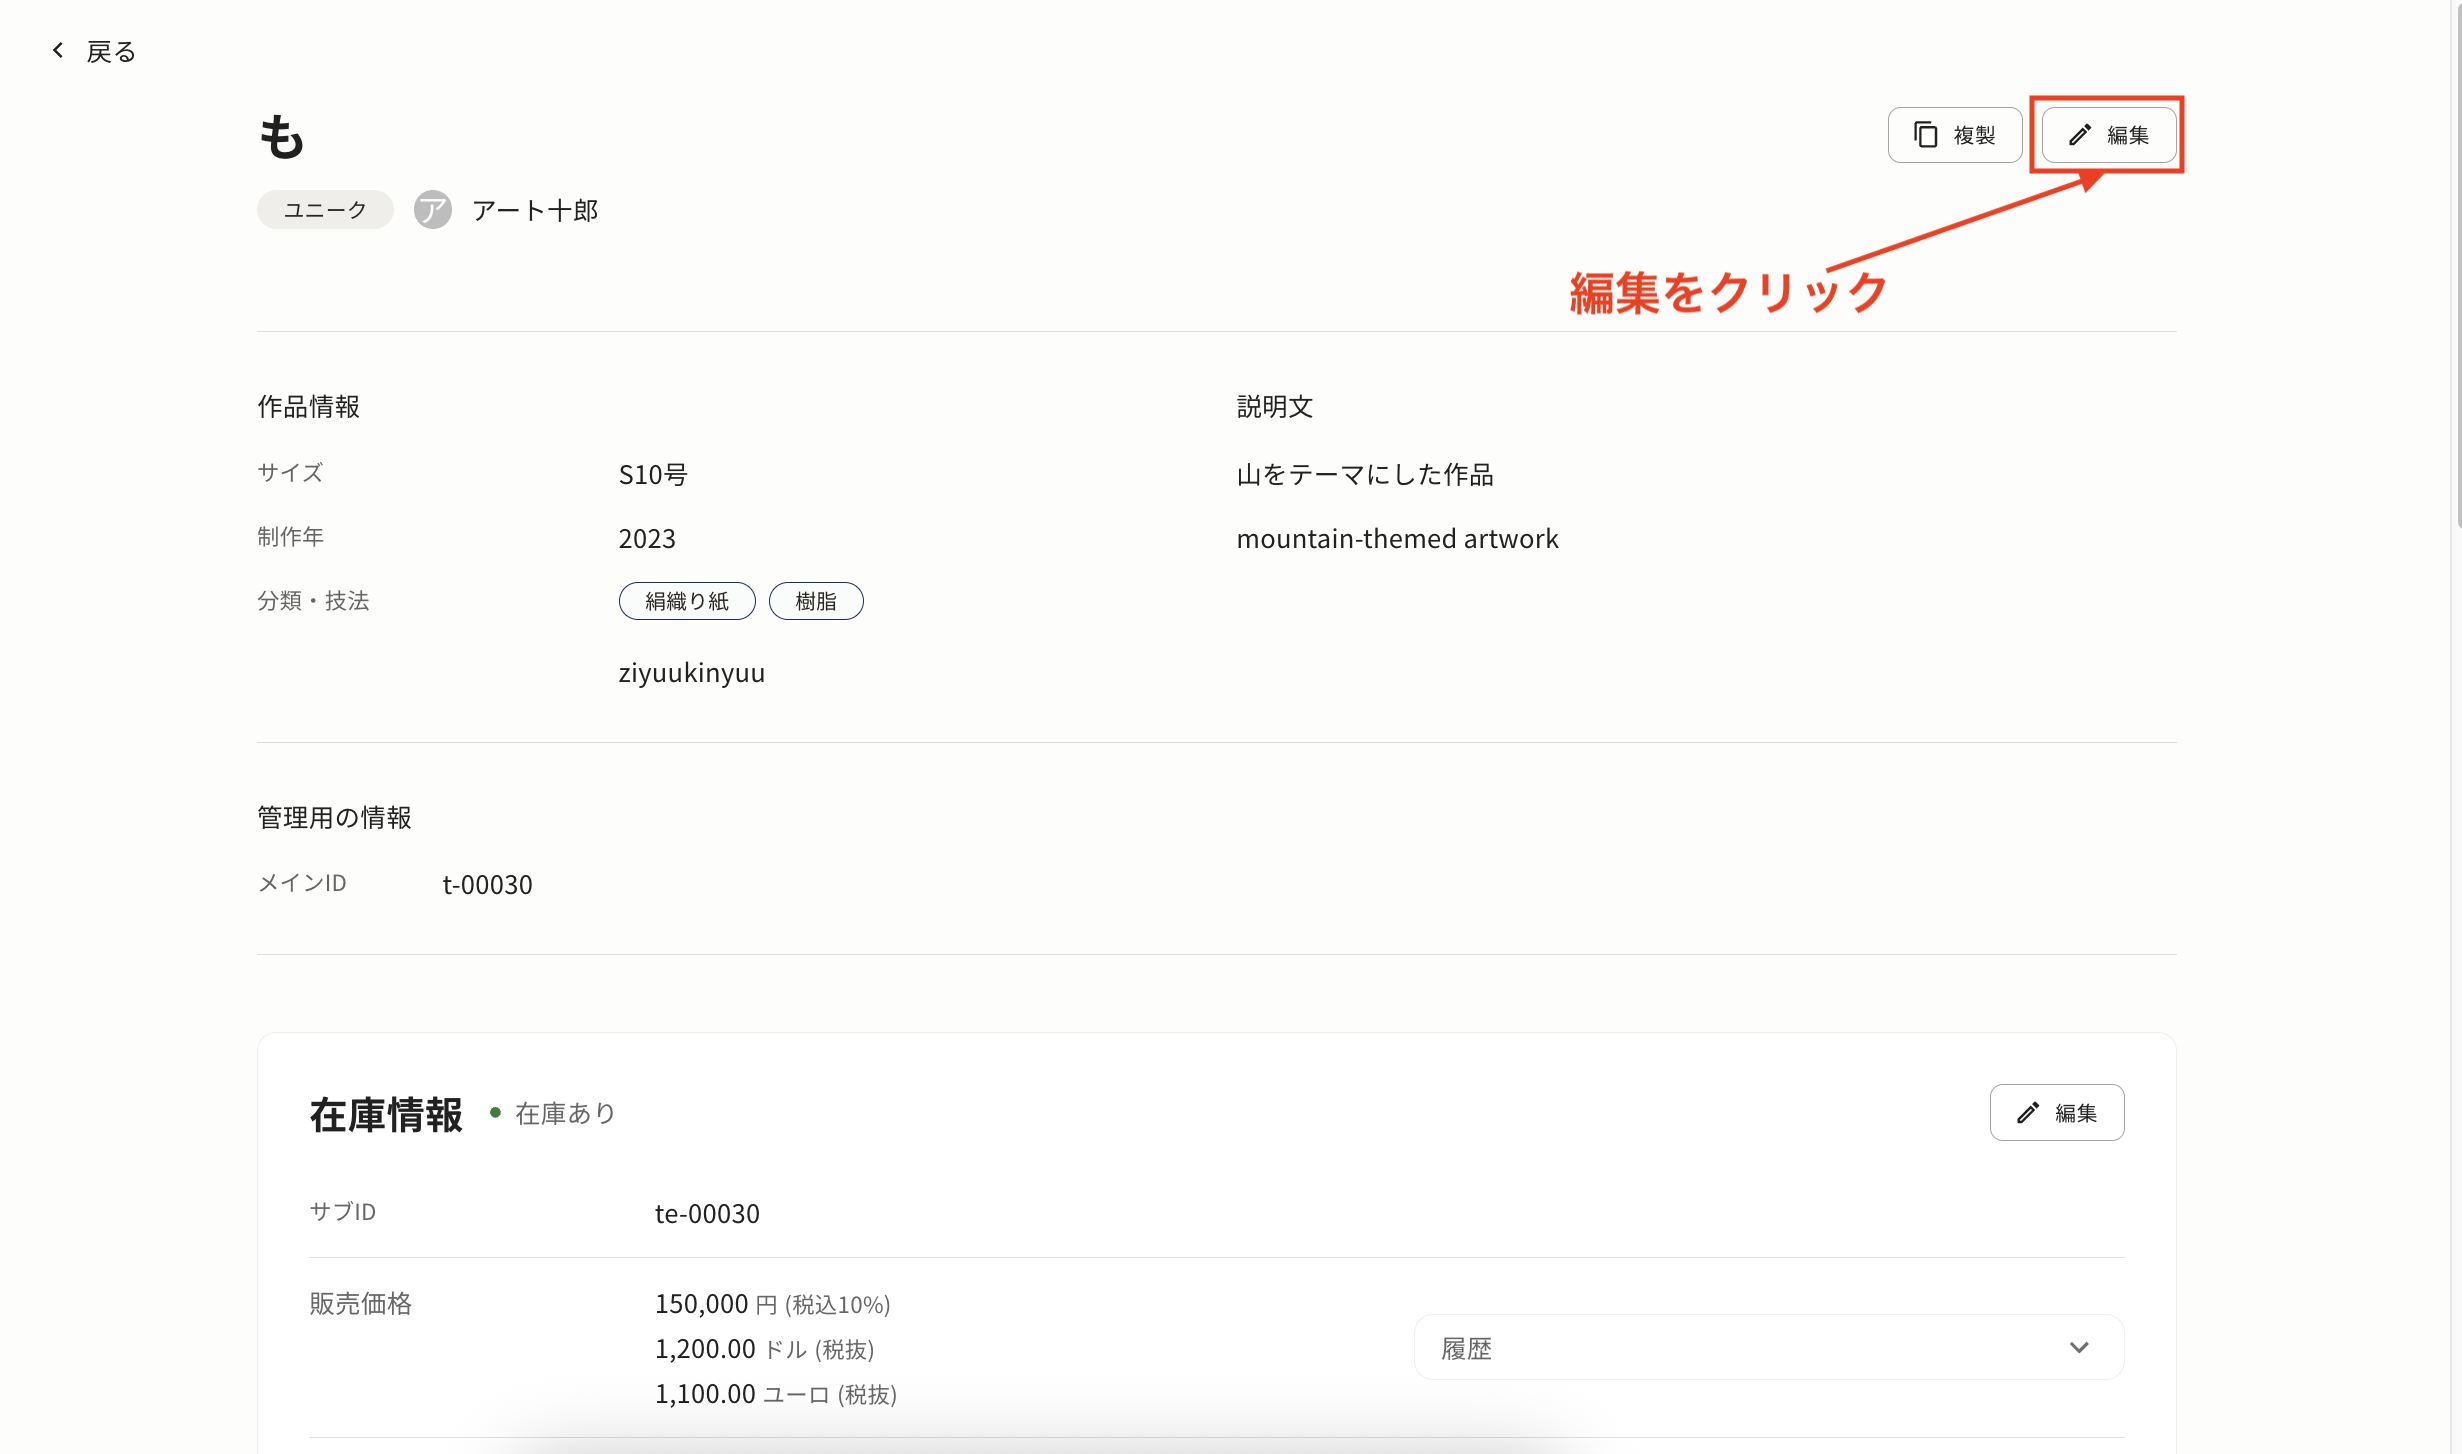Click the back chevron next to 戻る
Viewport: 2462px width, 1454px height.
click(57, 49)
